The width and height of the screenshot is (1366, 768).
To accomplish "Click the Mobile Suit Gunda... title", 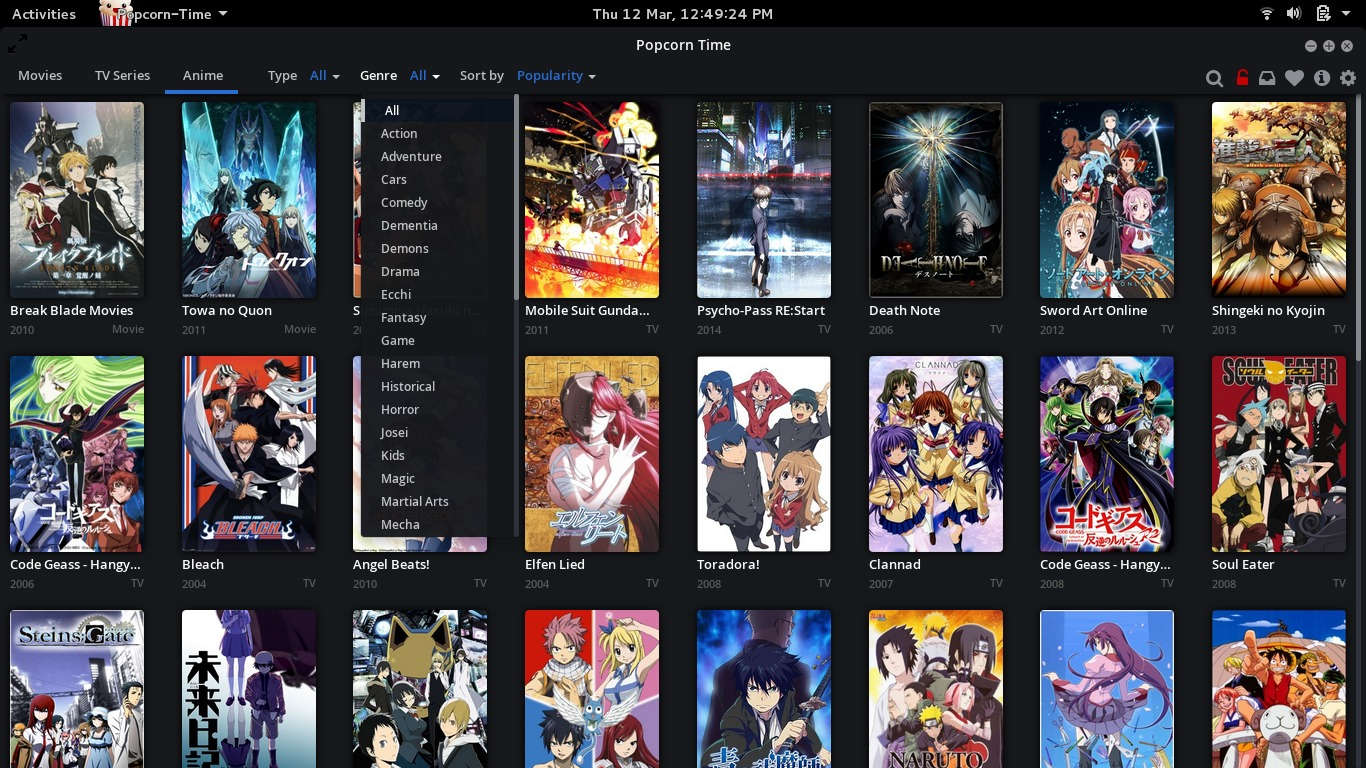I will 587,311.
